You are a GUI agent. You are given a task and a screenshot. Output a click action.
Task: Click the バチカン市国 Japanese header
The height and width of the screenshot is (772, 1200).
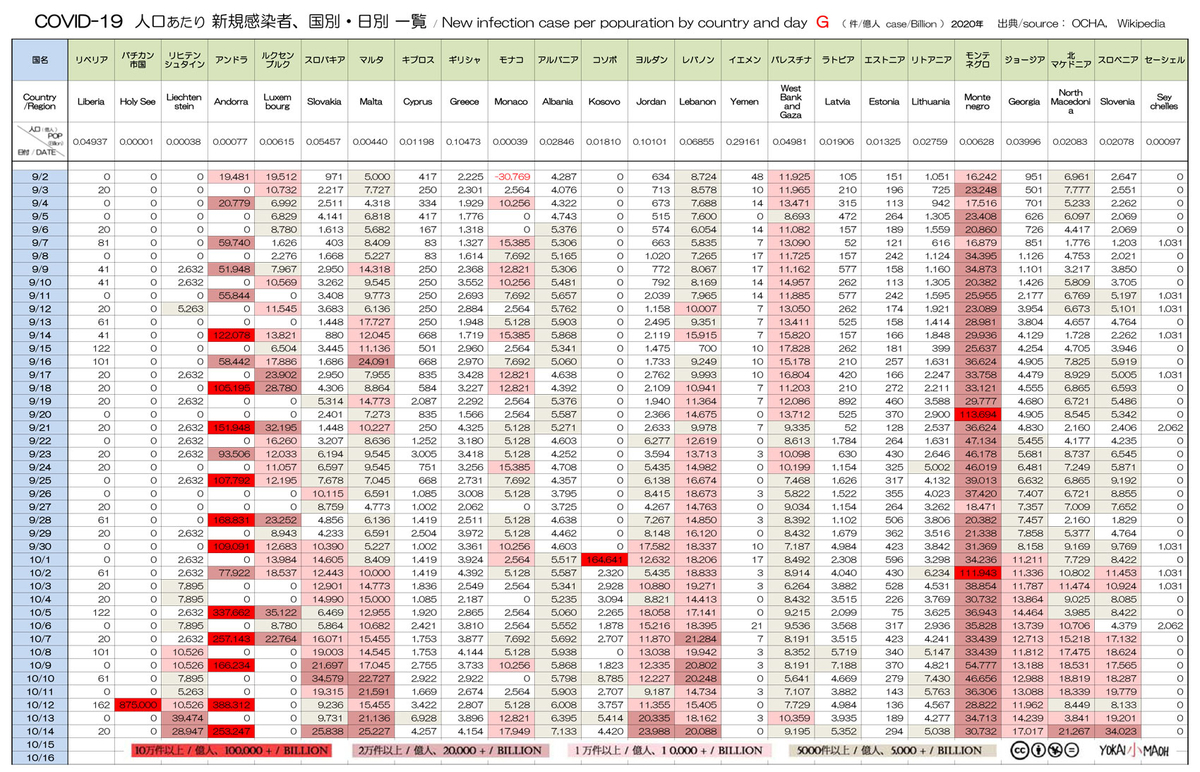137,60
